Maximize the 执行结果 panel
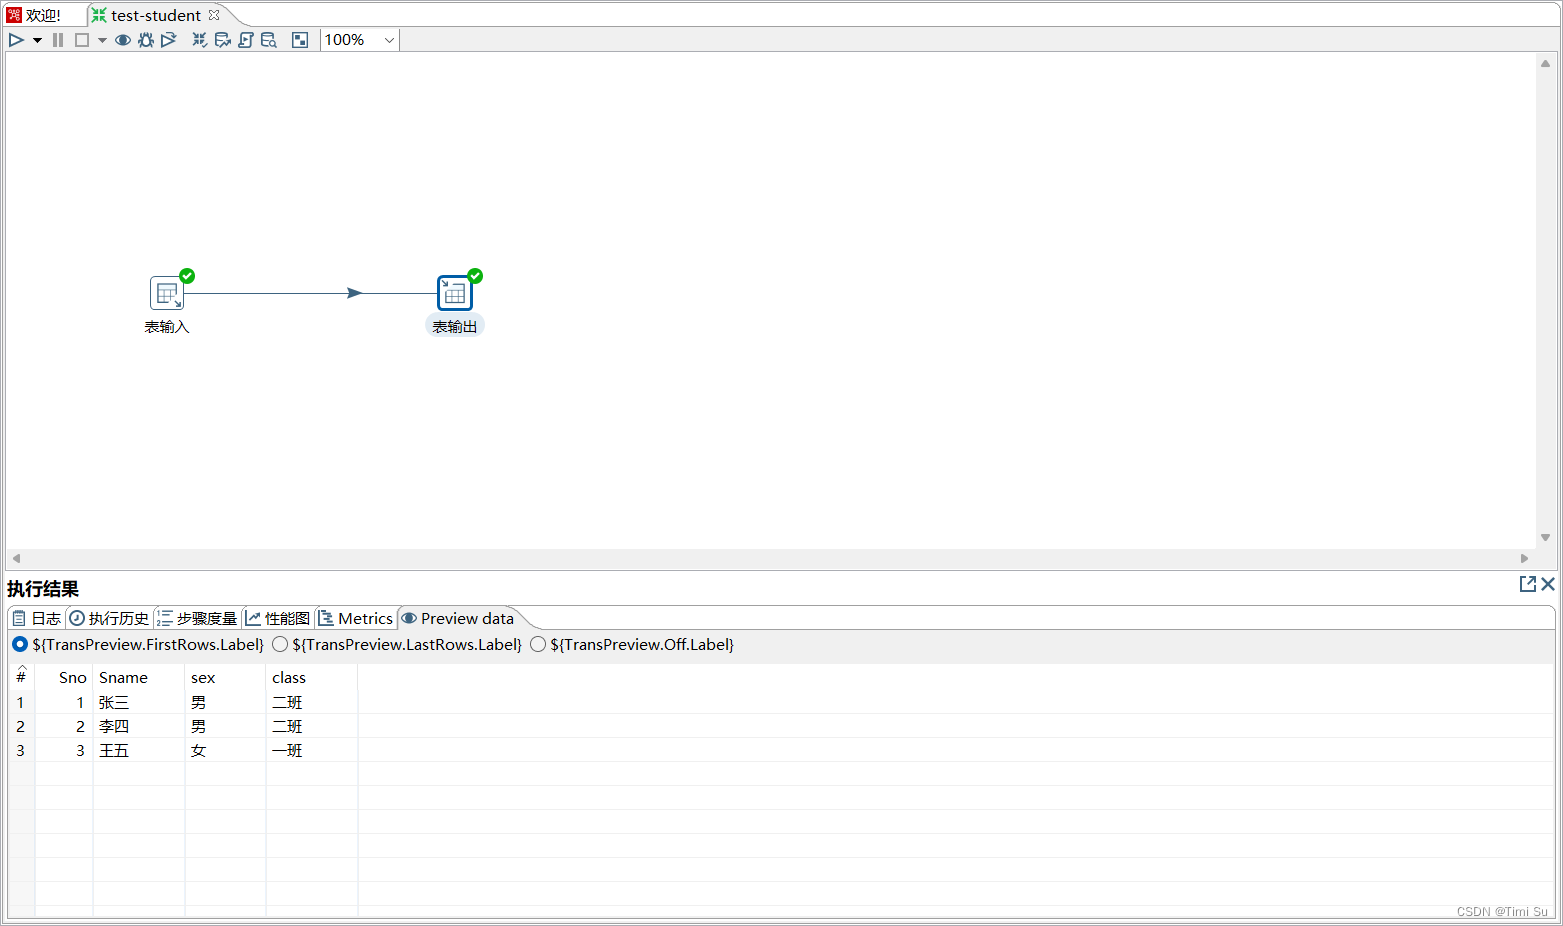The image size is (1563, 926). pos(1528,584)
